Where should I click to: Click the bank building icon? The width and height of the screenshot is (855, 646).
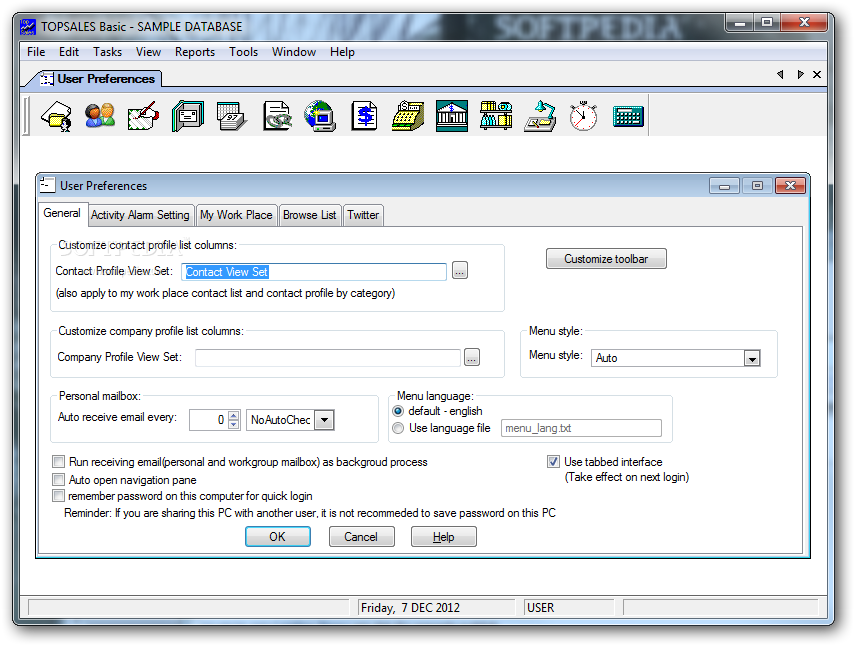tap(452, 116)
